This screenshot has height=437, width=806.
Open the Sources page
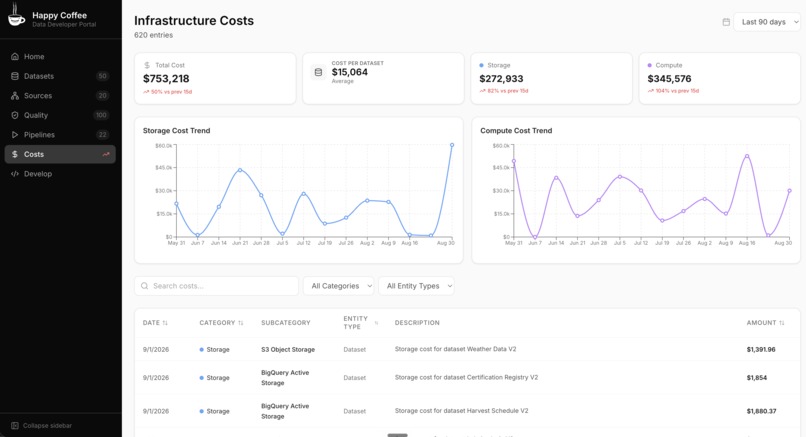click(60, 96)
